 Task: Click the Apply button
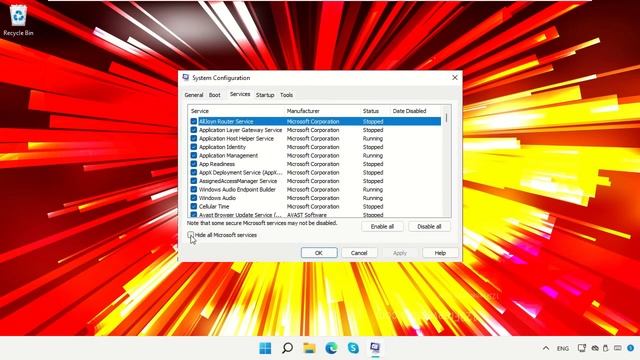pyautogui.click(x=400, y=253)
